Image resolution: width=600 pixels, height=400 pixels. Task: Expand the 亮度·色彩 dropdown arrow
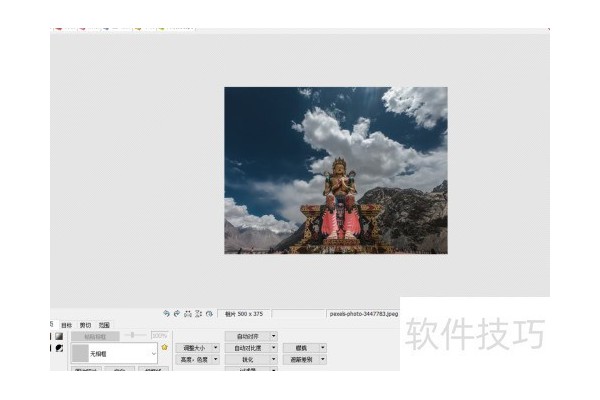click(216, 359)
